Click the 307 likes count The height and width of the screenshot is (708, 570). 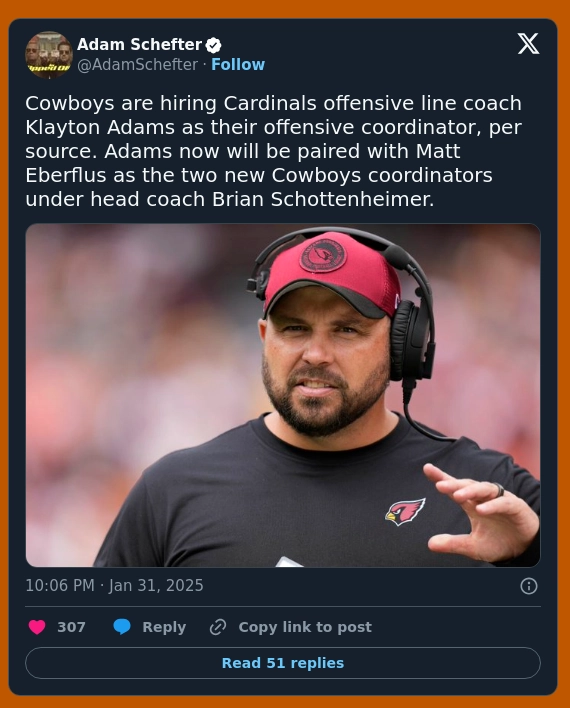71,627
